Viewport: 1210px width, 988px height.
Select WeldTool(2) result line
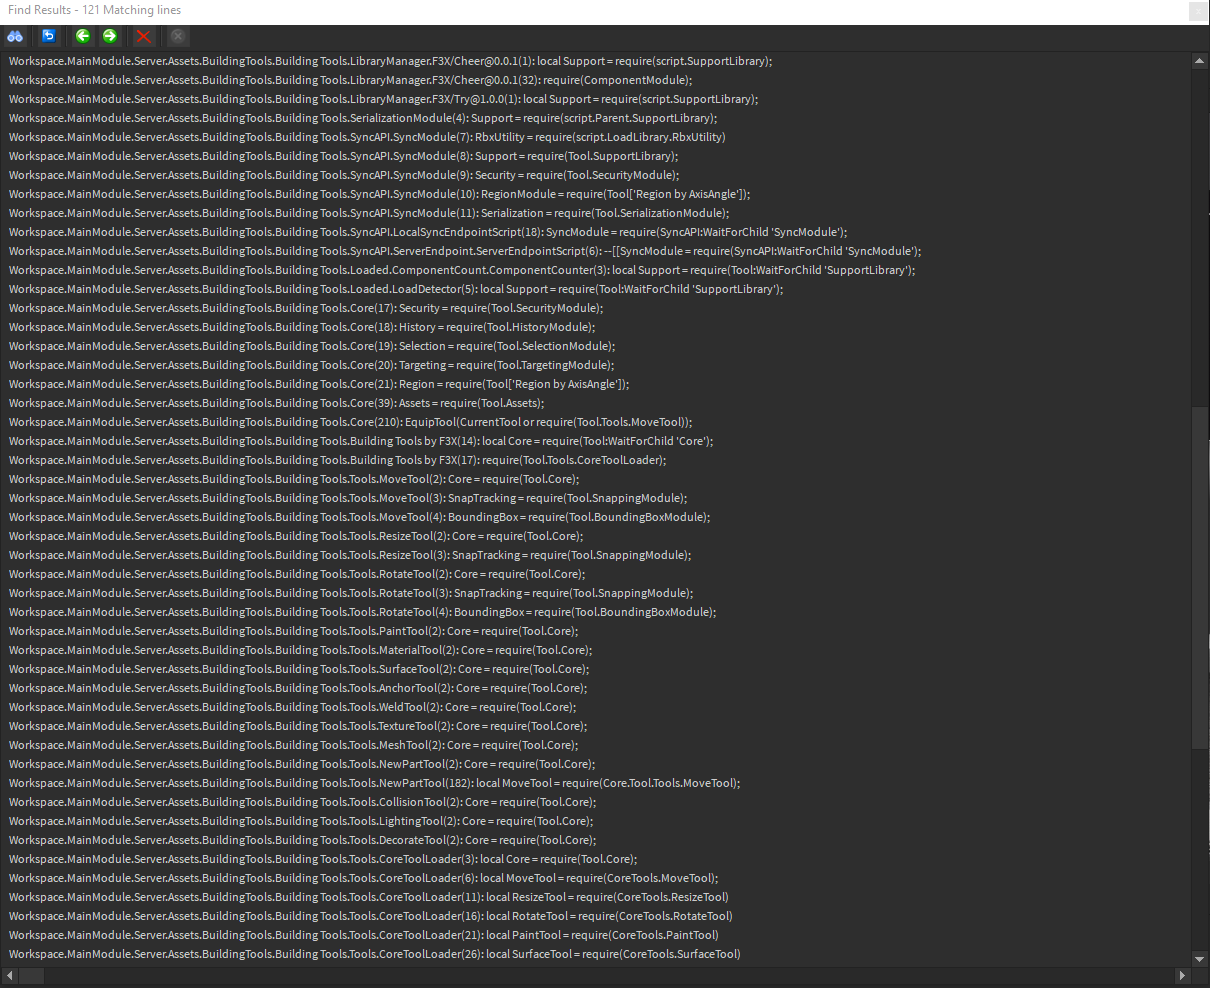[x=293, y=707]
